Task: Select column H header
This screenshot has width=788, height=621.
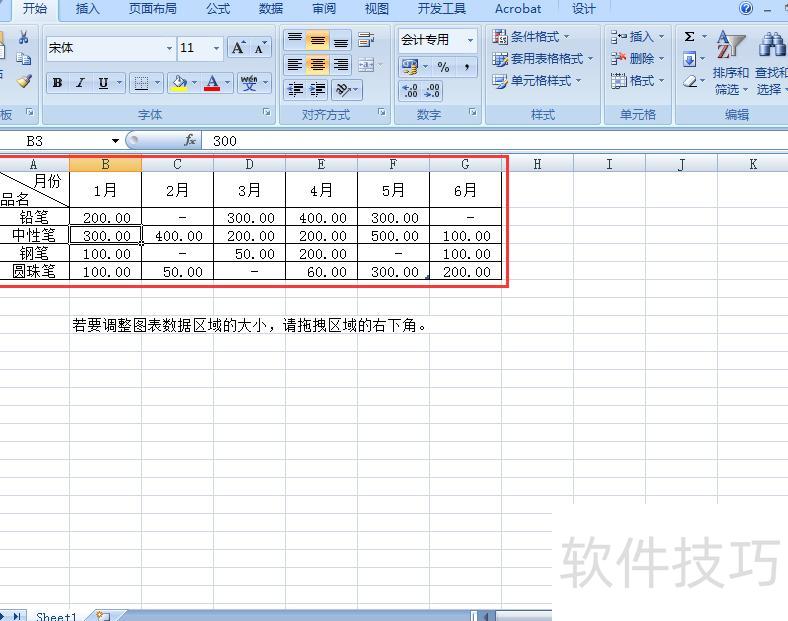Action: (537, 164)
